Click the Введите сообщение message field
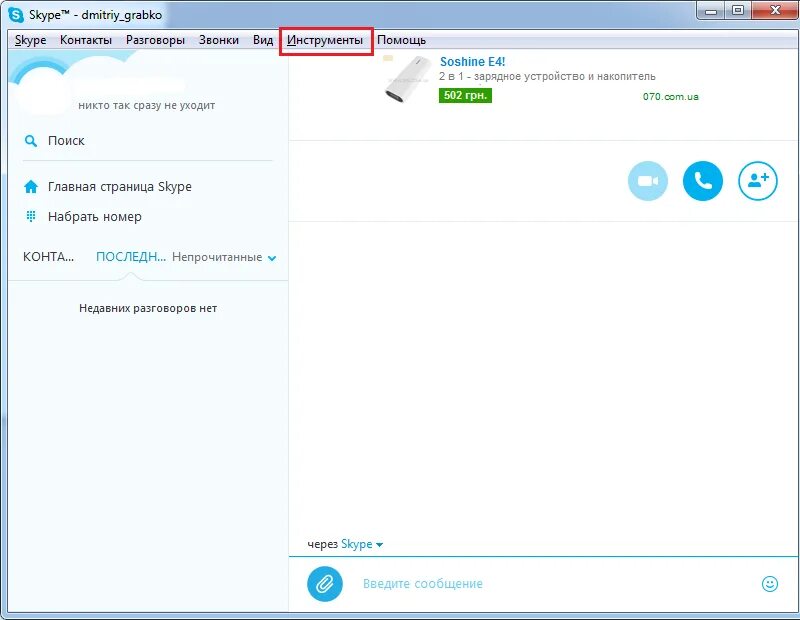This screenshot has width=800, height=620. coord(554,584)
